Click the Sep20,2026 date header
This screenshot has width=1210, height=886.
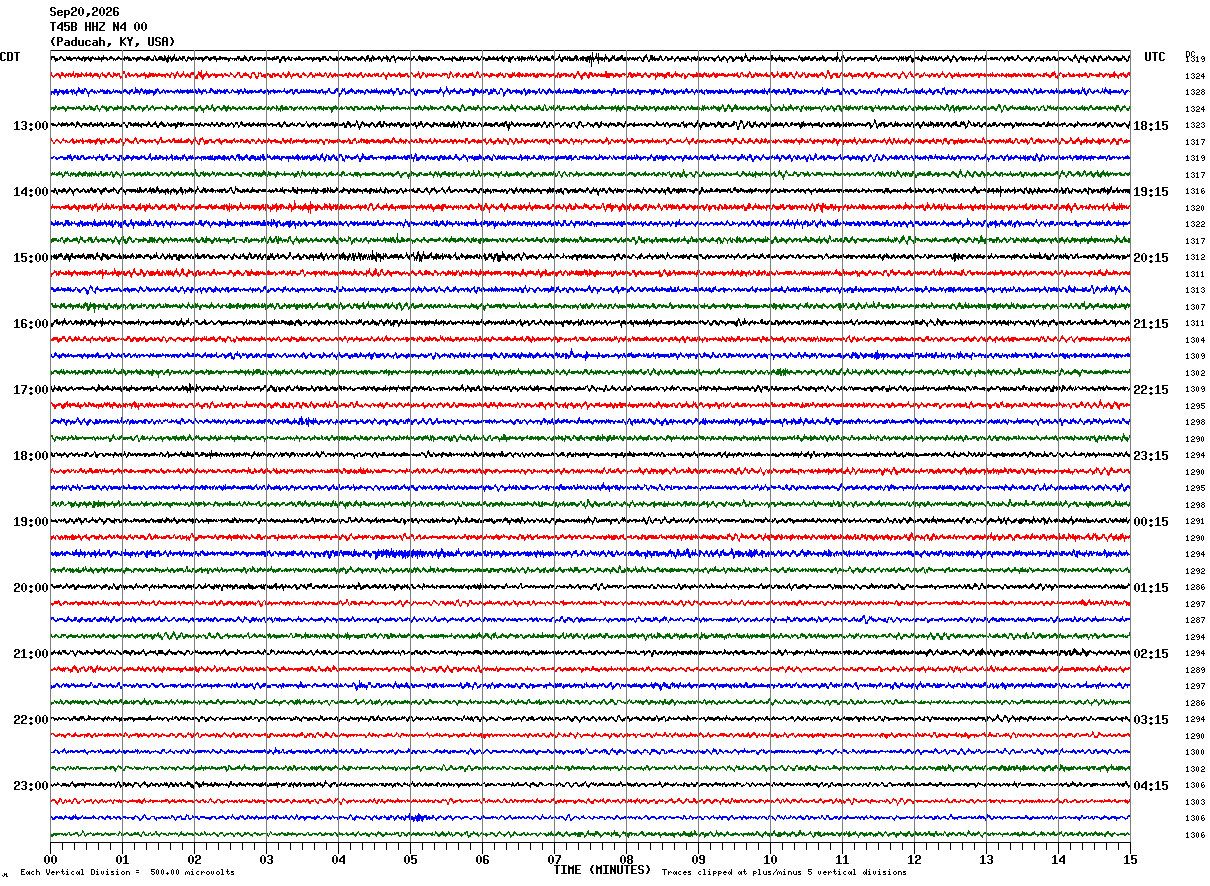[x=84, y=12]
